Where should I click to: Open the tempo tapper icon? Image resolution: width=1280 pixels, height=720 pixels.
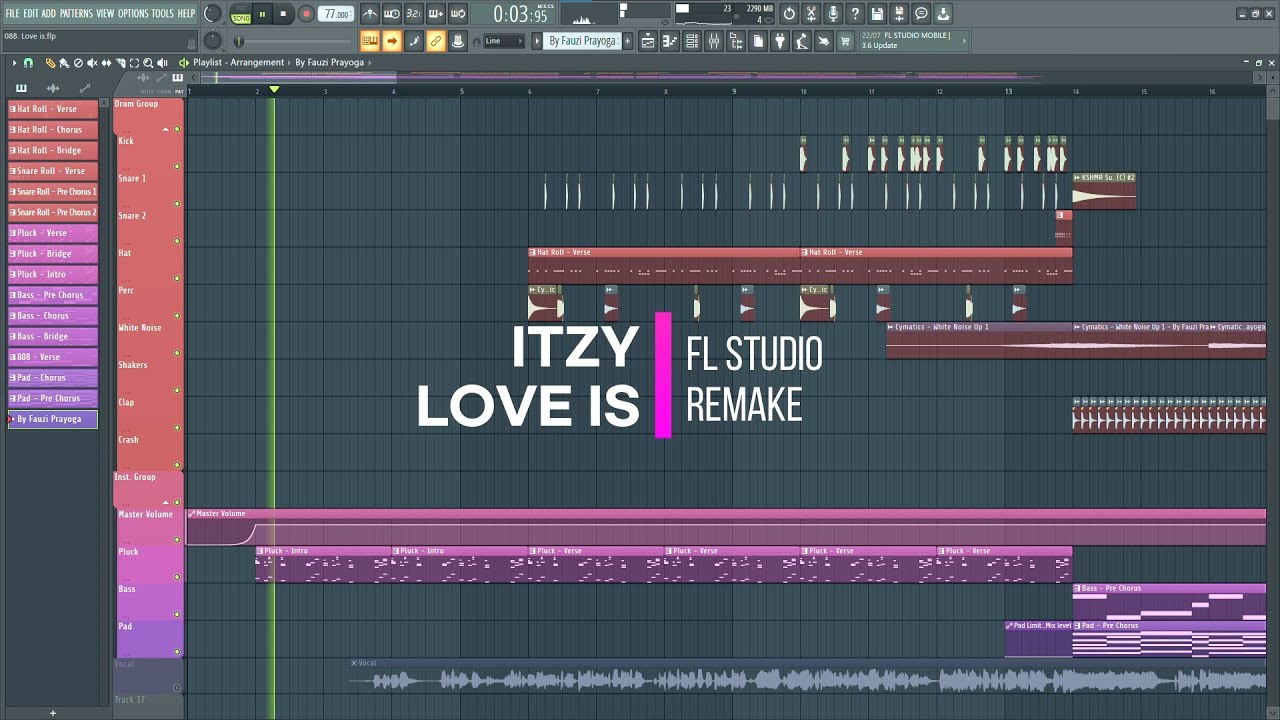pos(802,41)
